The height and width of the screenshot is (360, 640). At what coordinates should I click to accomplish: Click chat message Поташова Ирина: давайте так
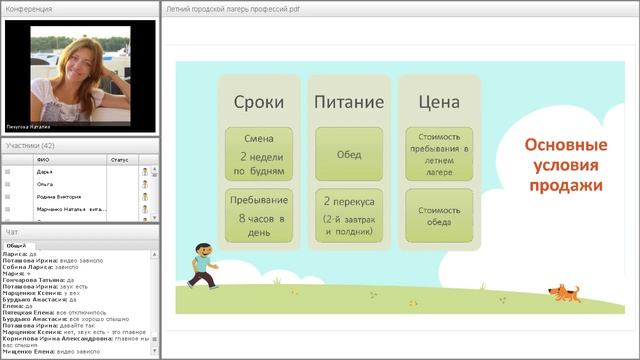tap(49, 325)
